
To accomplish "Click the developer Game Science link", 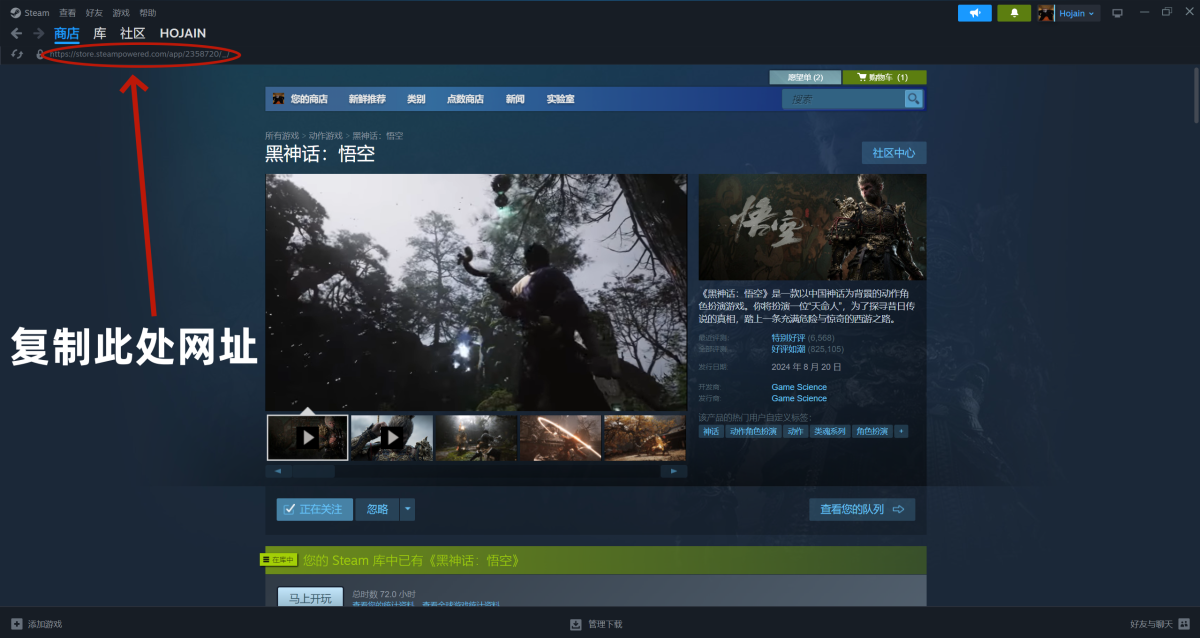I will point(799,387).
